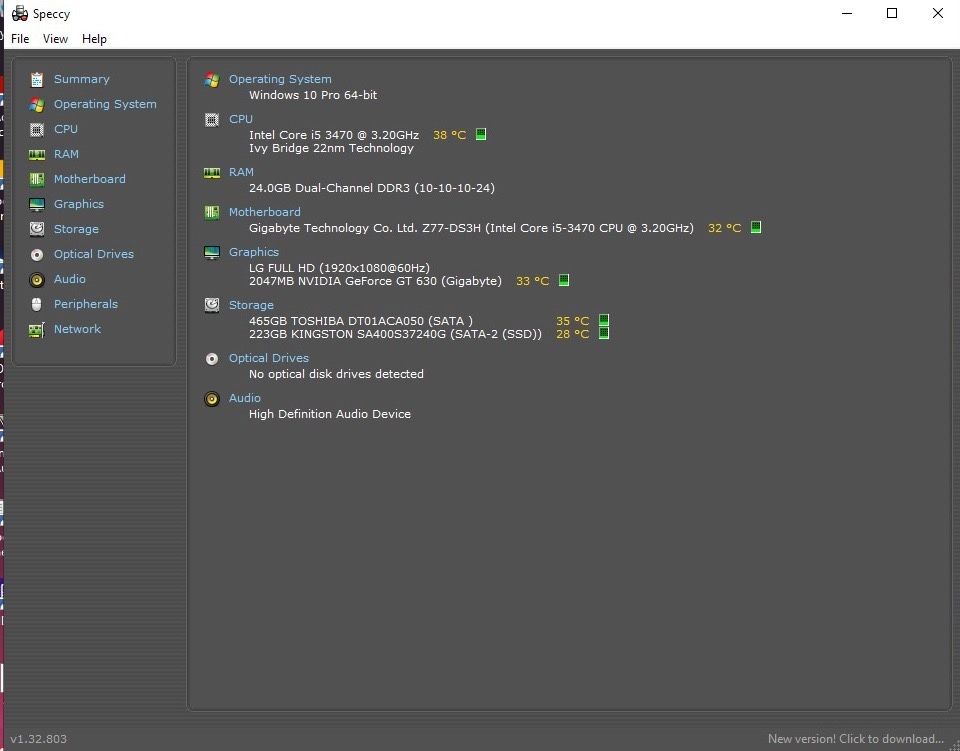Image resolution: width=960 pixels, height=751 pixels.
Task: Click the Optical Drives heading link in summary
Action: [x=269, y=358]
